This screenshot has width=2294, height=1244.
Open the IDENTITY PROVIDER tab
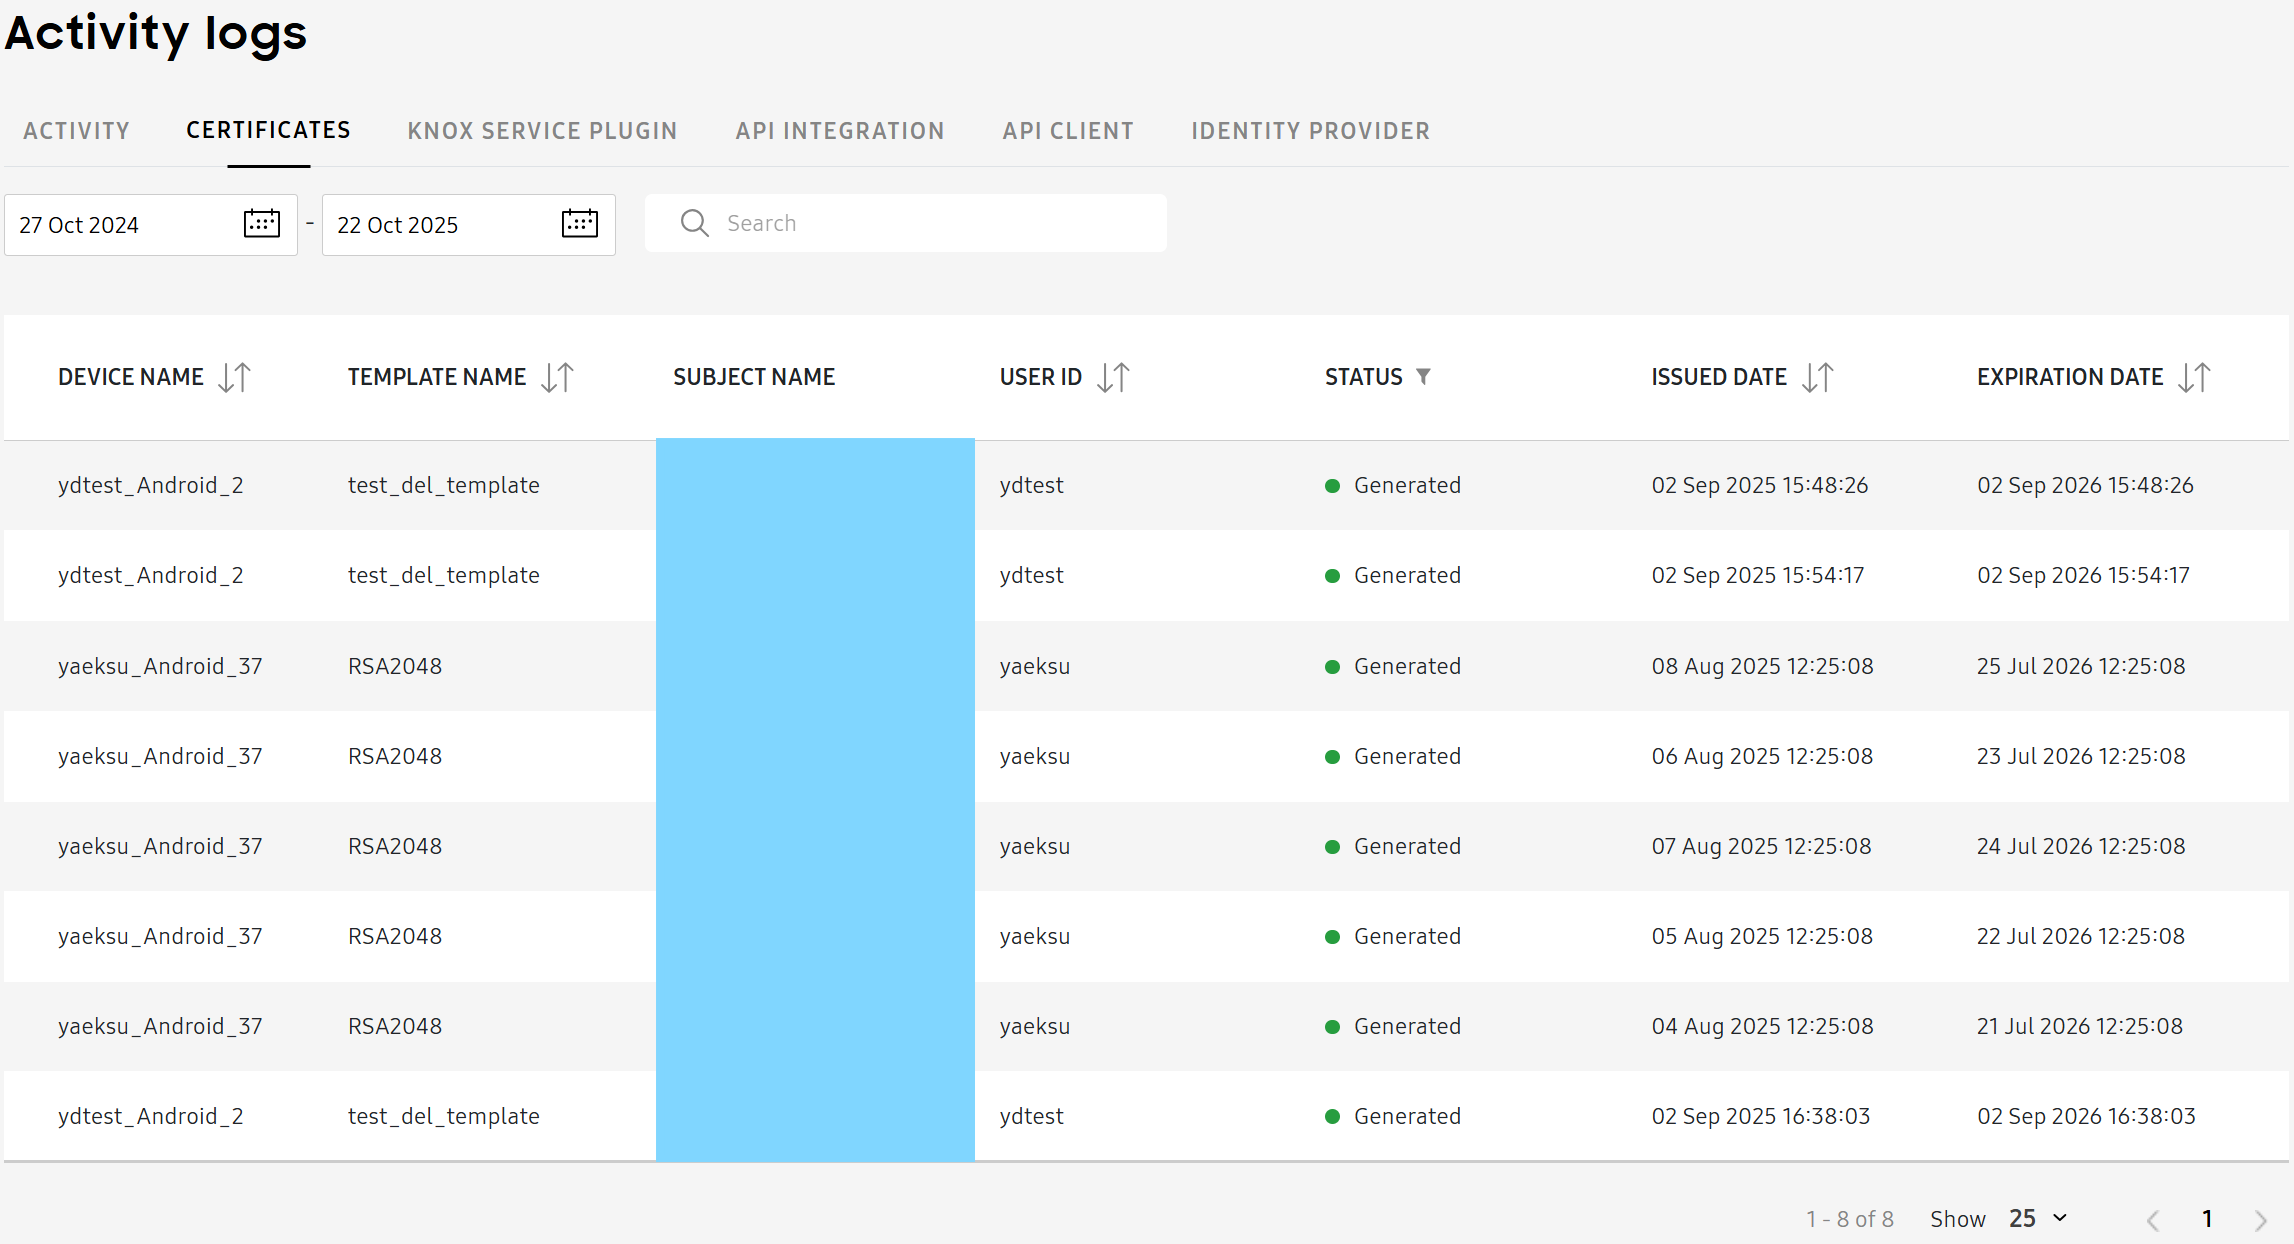coord(1310,130)
